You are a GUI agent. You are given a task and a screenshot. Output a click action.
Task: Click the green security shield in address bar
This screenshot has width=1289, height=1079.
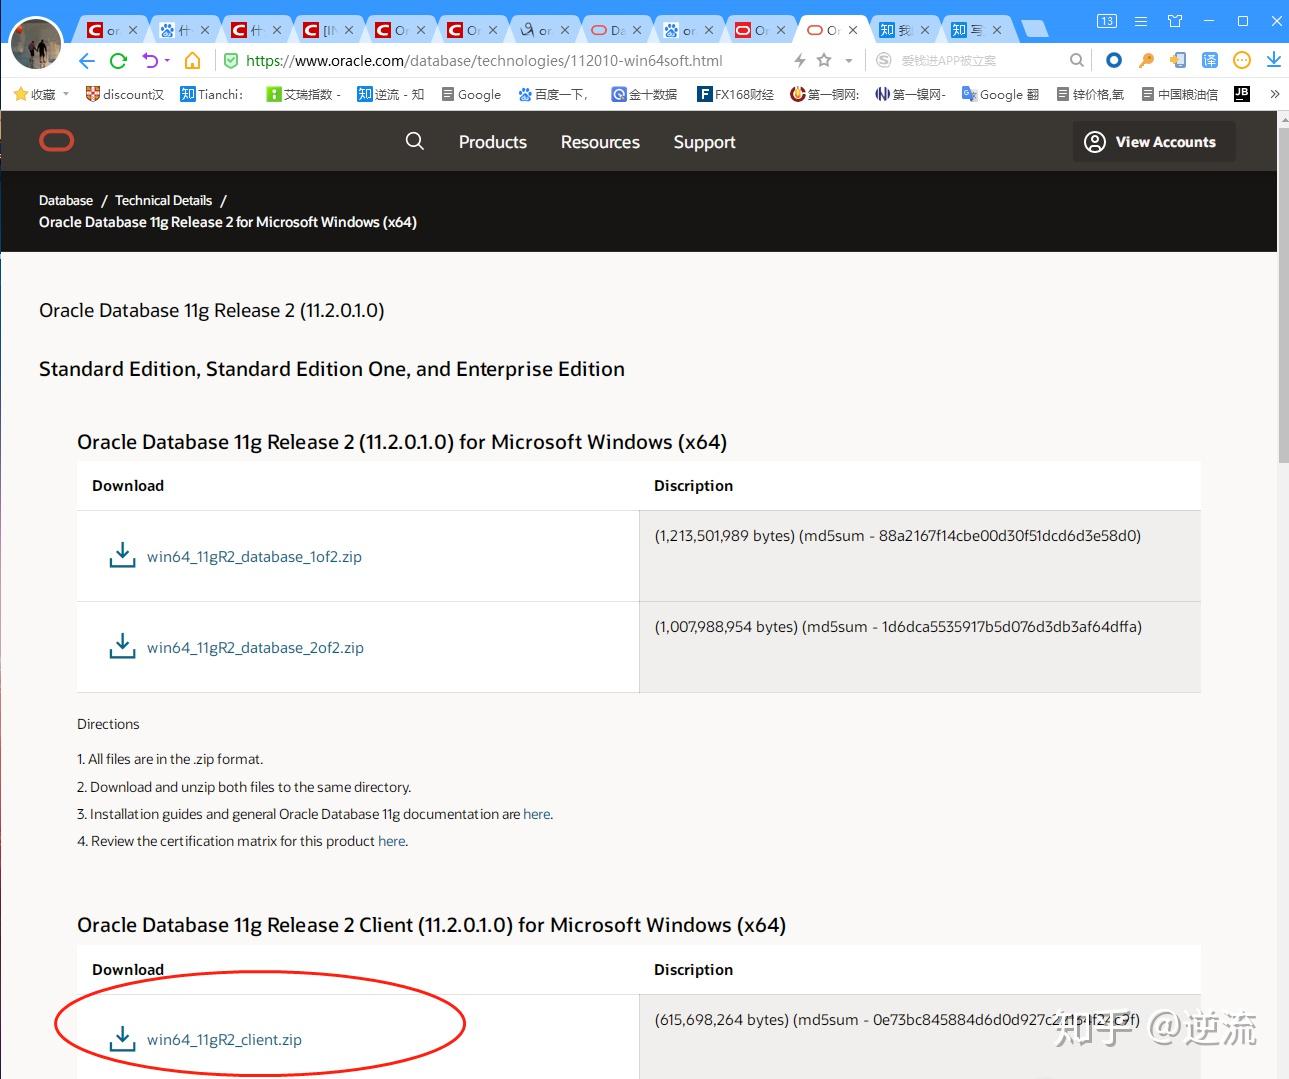[231, 61]
